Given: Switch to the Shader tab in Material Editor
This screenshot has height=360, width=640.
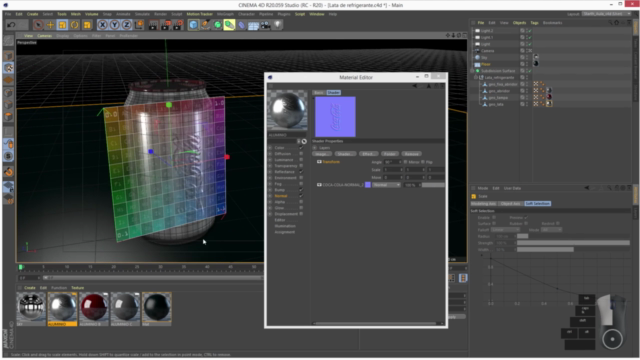Looking at the screenshot, I should pos(333,93).
